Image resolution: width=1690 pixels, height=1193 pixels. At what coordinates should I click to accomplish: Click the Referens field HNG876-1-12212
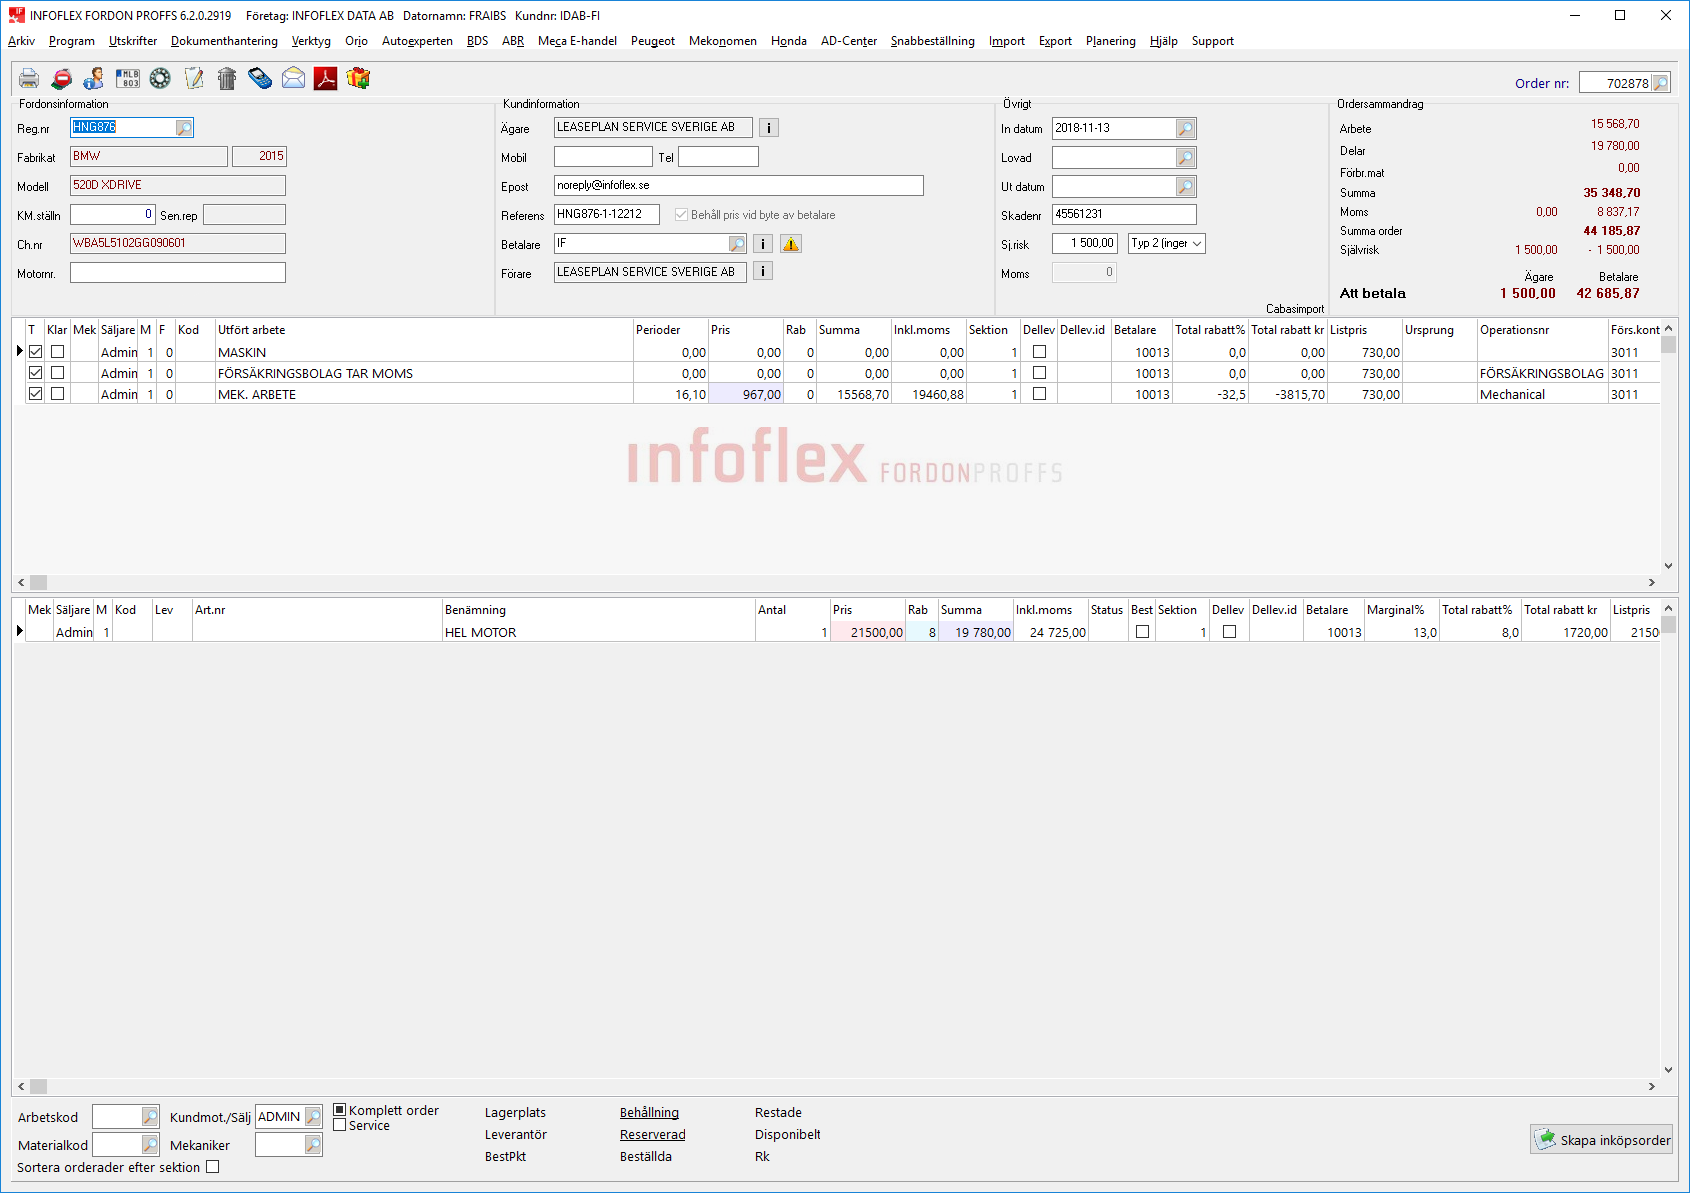click(x=607, y=214)
